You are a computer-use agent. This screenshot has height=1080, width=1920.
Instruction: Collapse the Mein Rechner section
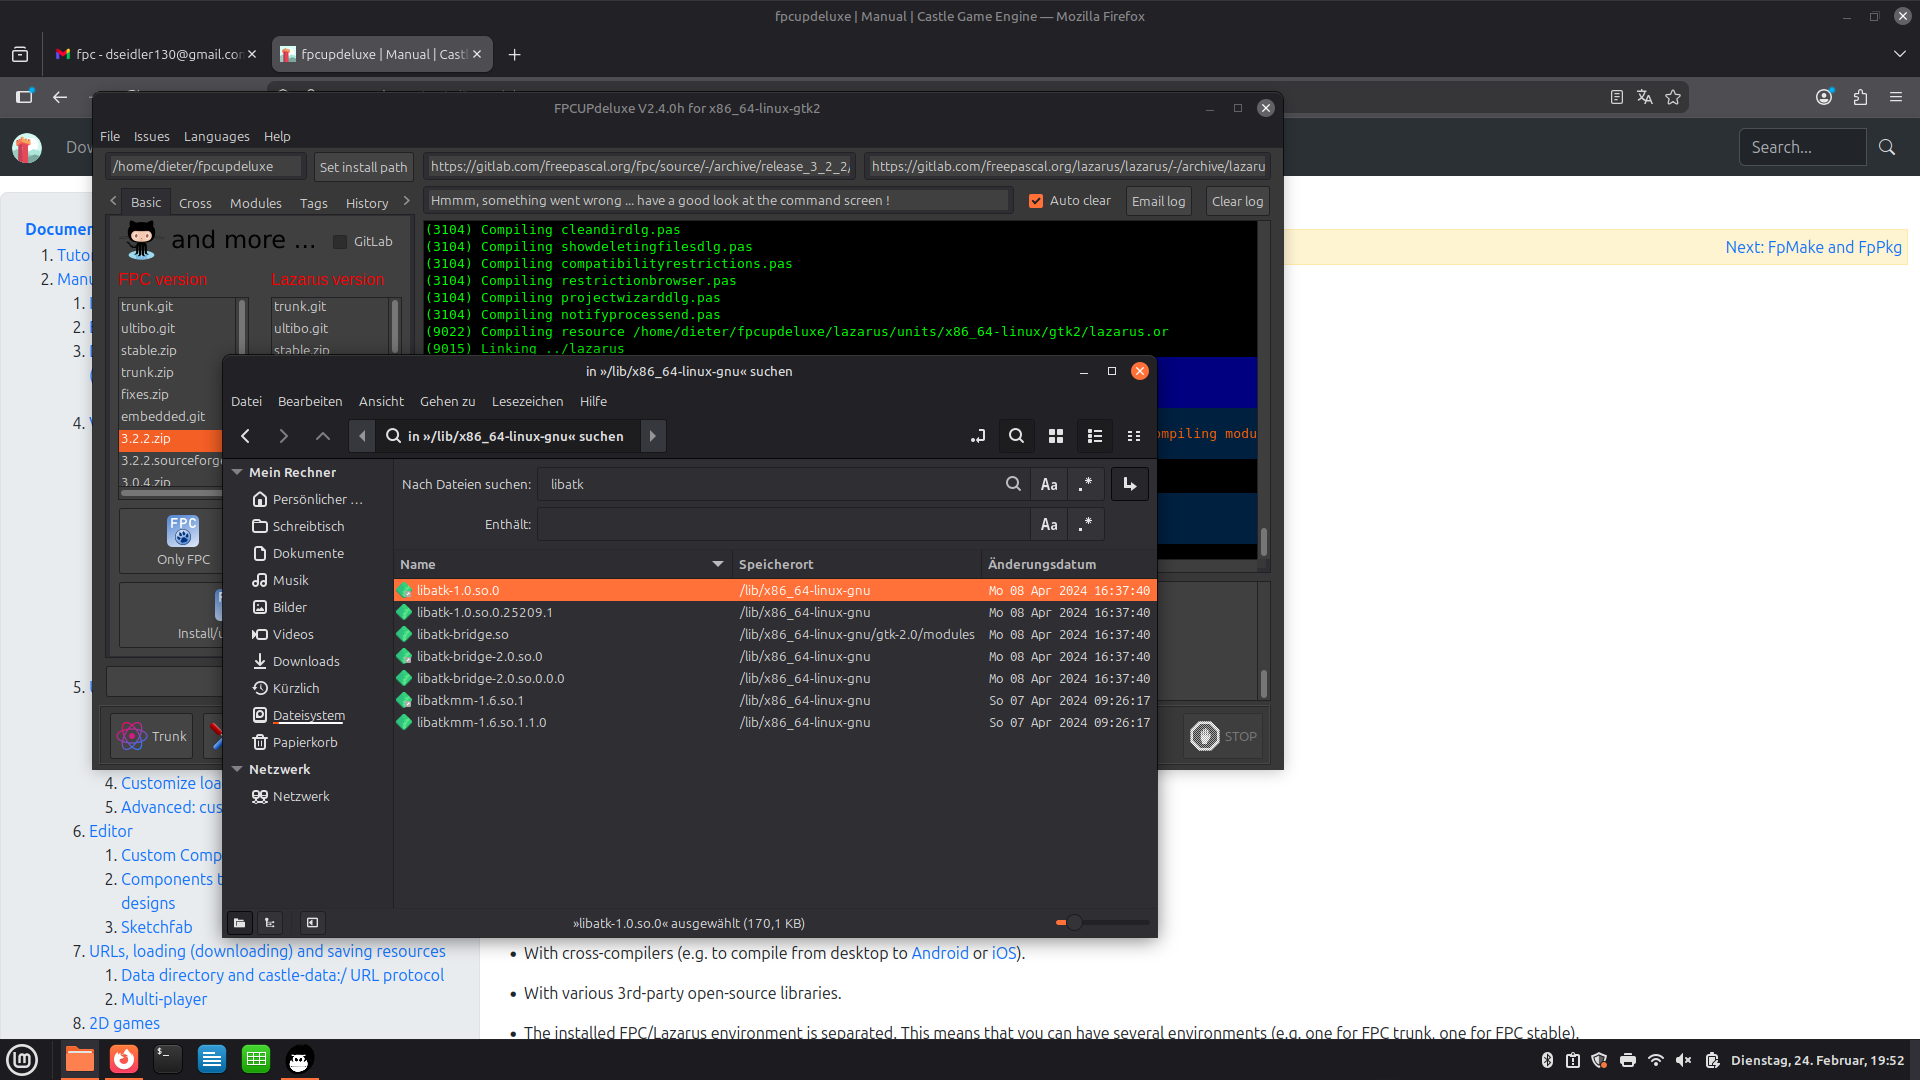tap(238, 472)
